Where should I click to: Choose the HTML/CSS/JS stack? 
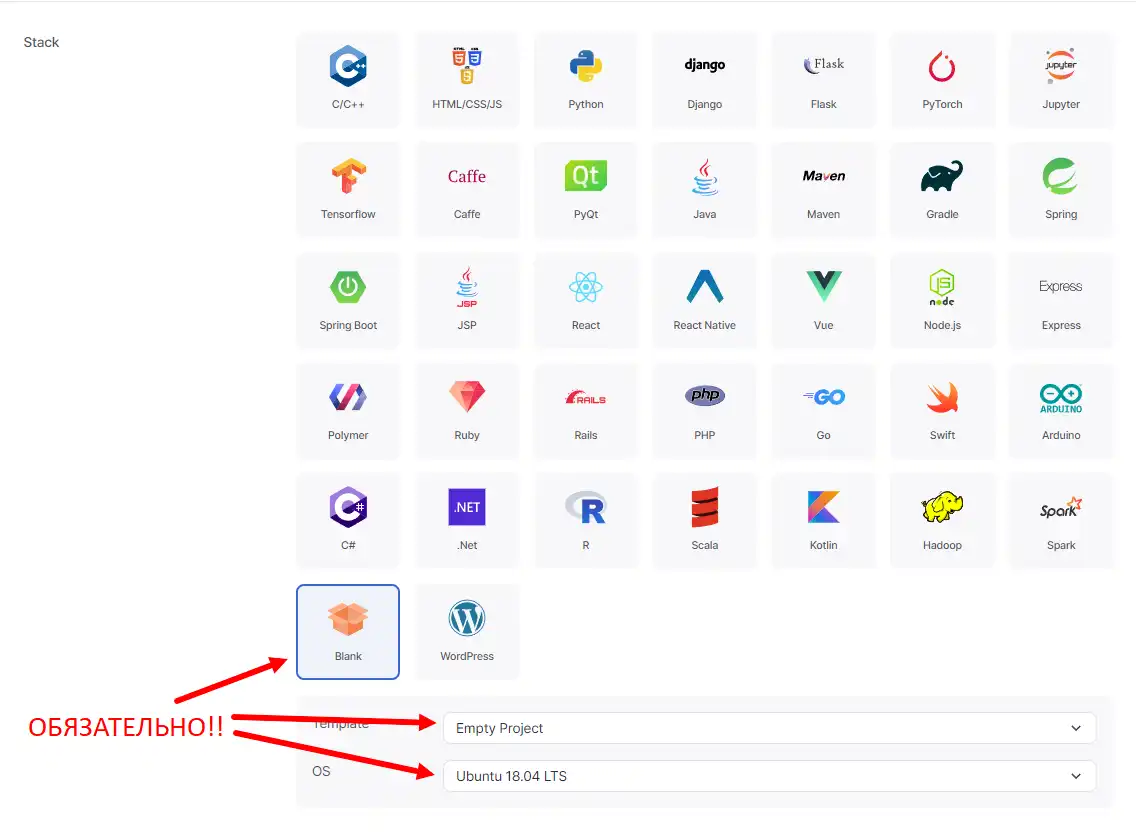coord(467,80)
